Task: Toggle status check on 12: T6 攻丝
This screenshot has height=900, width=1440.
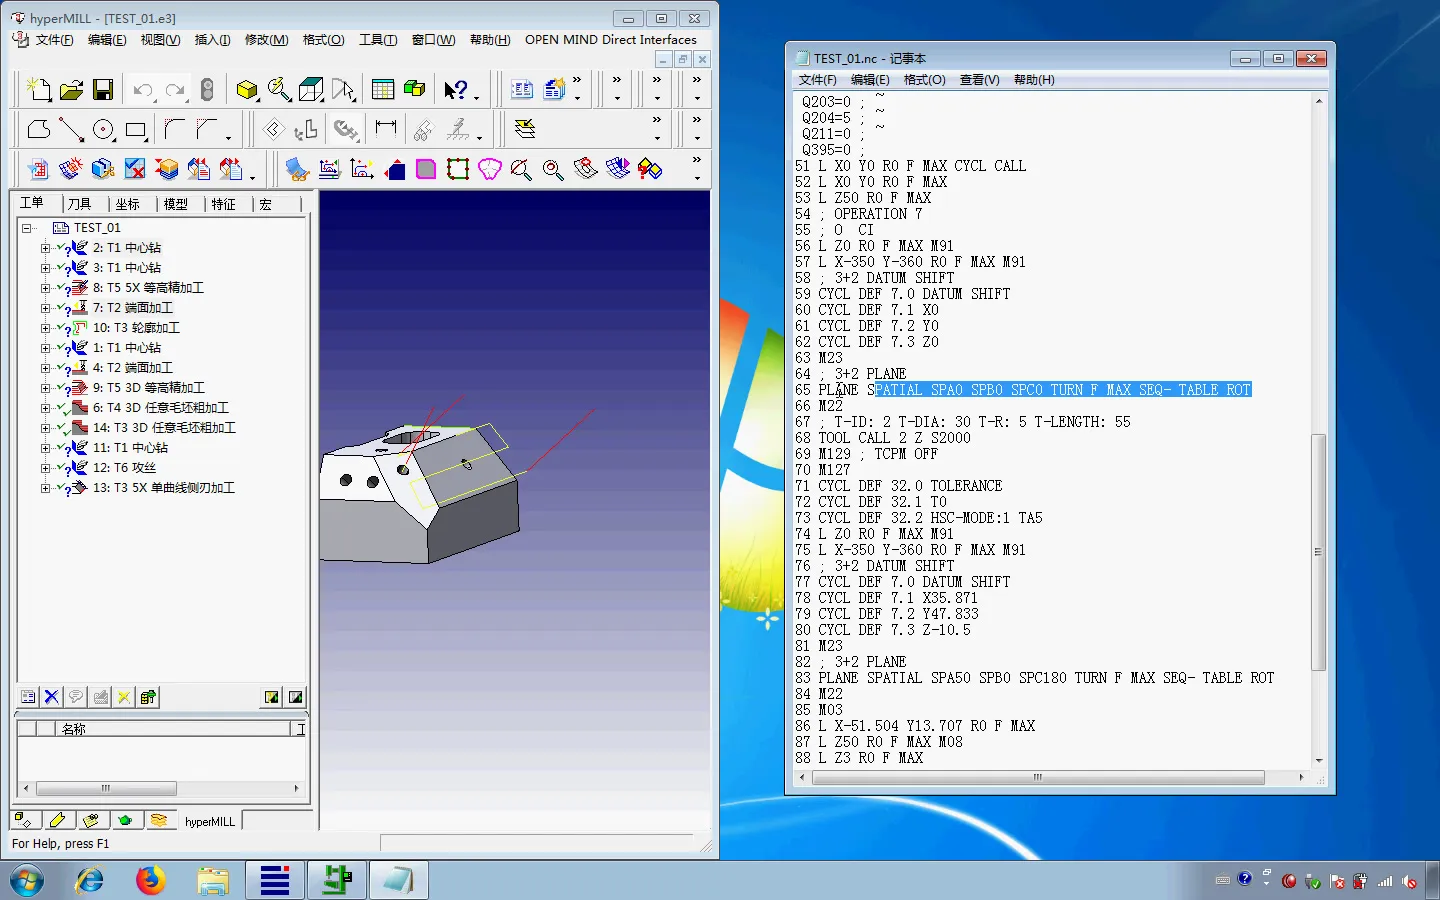Action: click(x=61, y=468)
